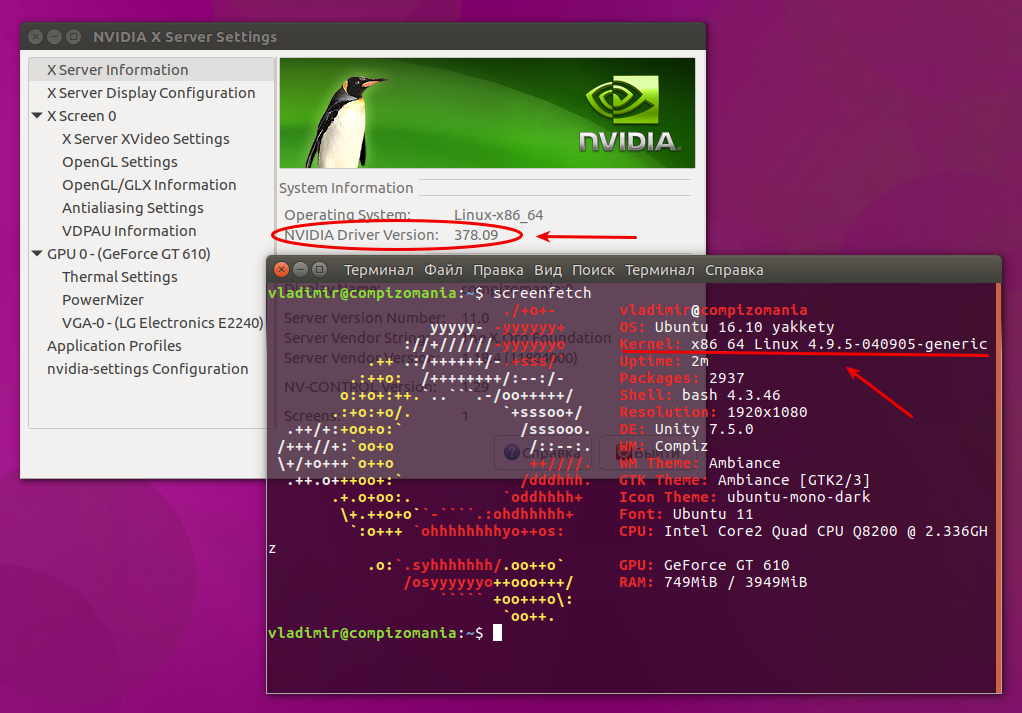Open PowerMizer page
Viewport: 1022px width, 713px height.
click(x=102, y=300)
